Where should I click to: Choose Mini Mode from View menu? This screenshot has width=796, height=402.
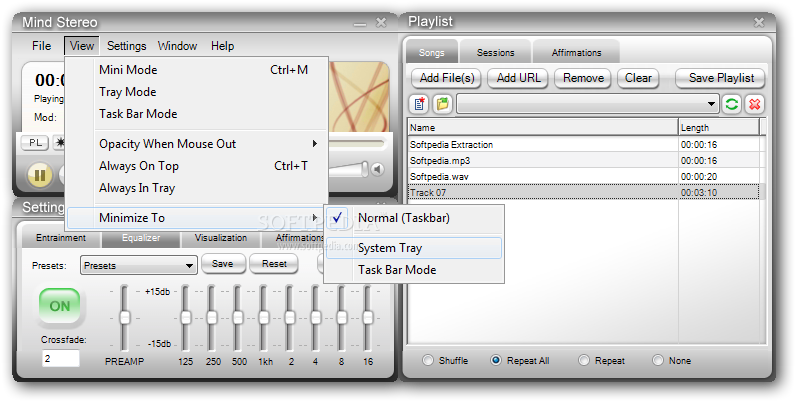coord(197,70)
